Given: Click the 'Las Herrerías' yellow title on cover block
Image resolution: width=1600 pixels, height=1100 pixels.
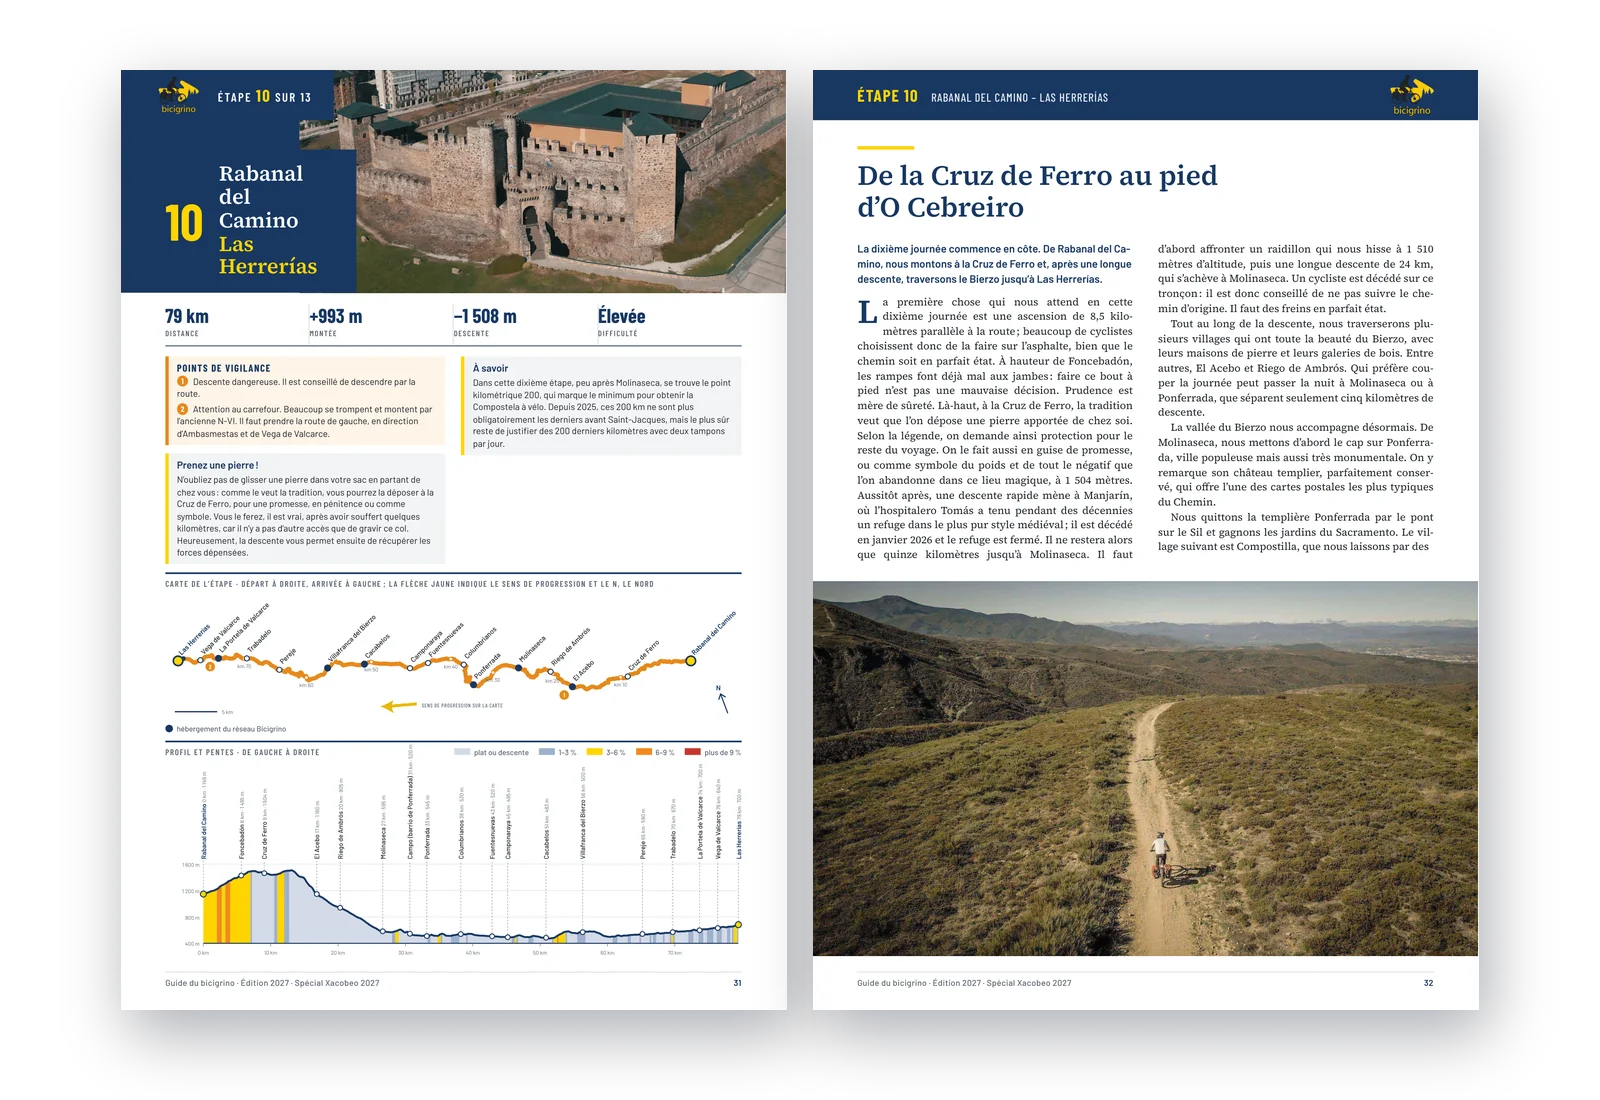Looking at the screenshot, I should [x=268, y=255].
